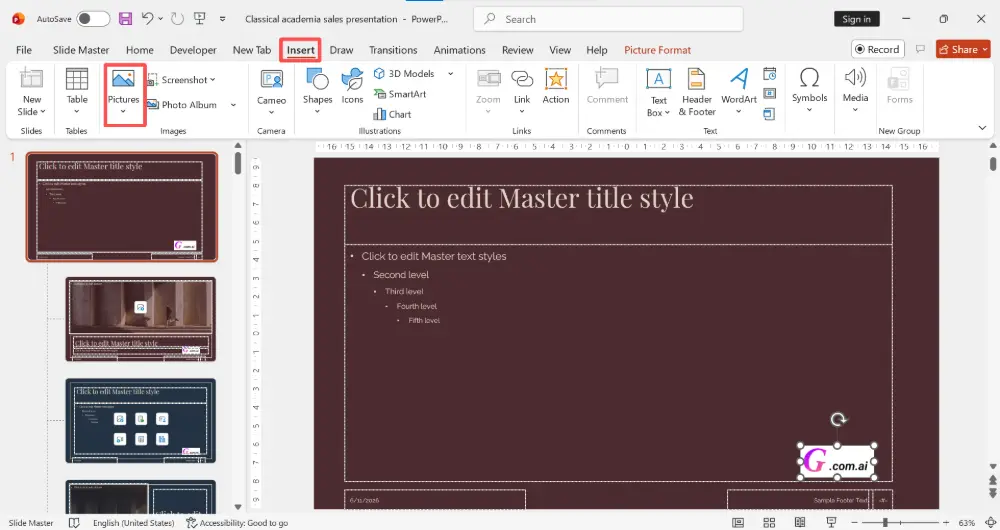
Task: Insert a Chart
Action: 392,114
